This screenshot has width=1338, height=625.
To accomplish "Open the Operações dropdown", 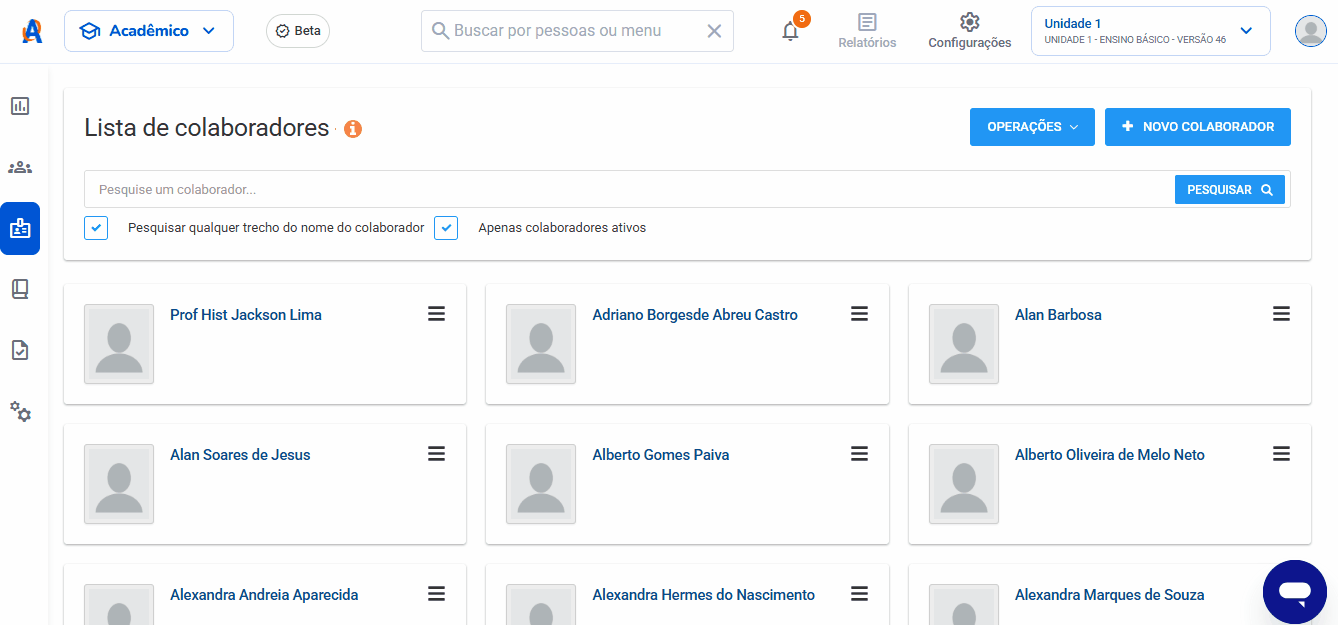I will (1032, 126).
